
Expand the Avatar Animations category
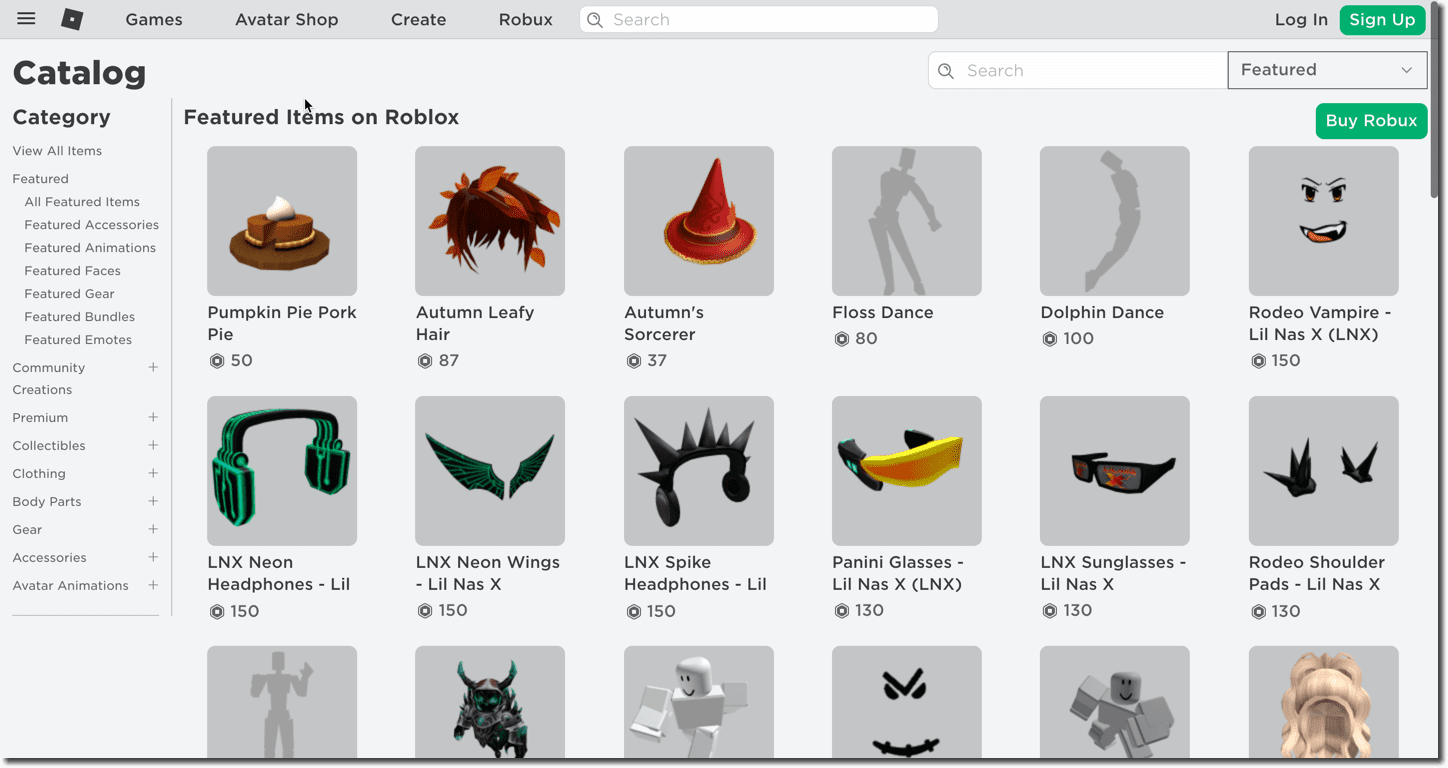[153, 585]
